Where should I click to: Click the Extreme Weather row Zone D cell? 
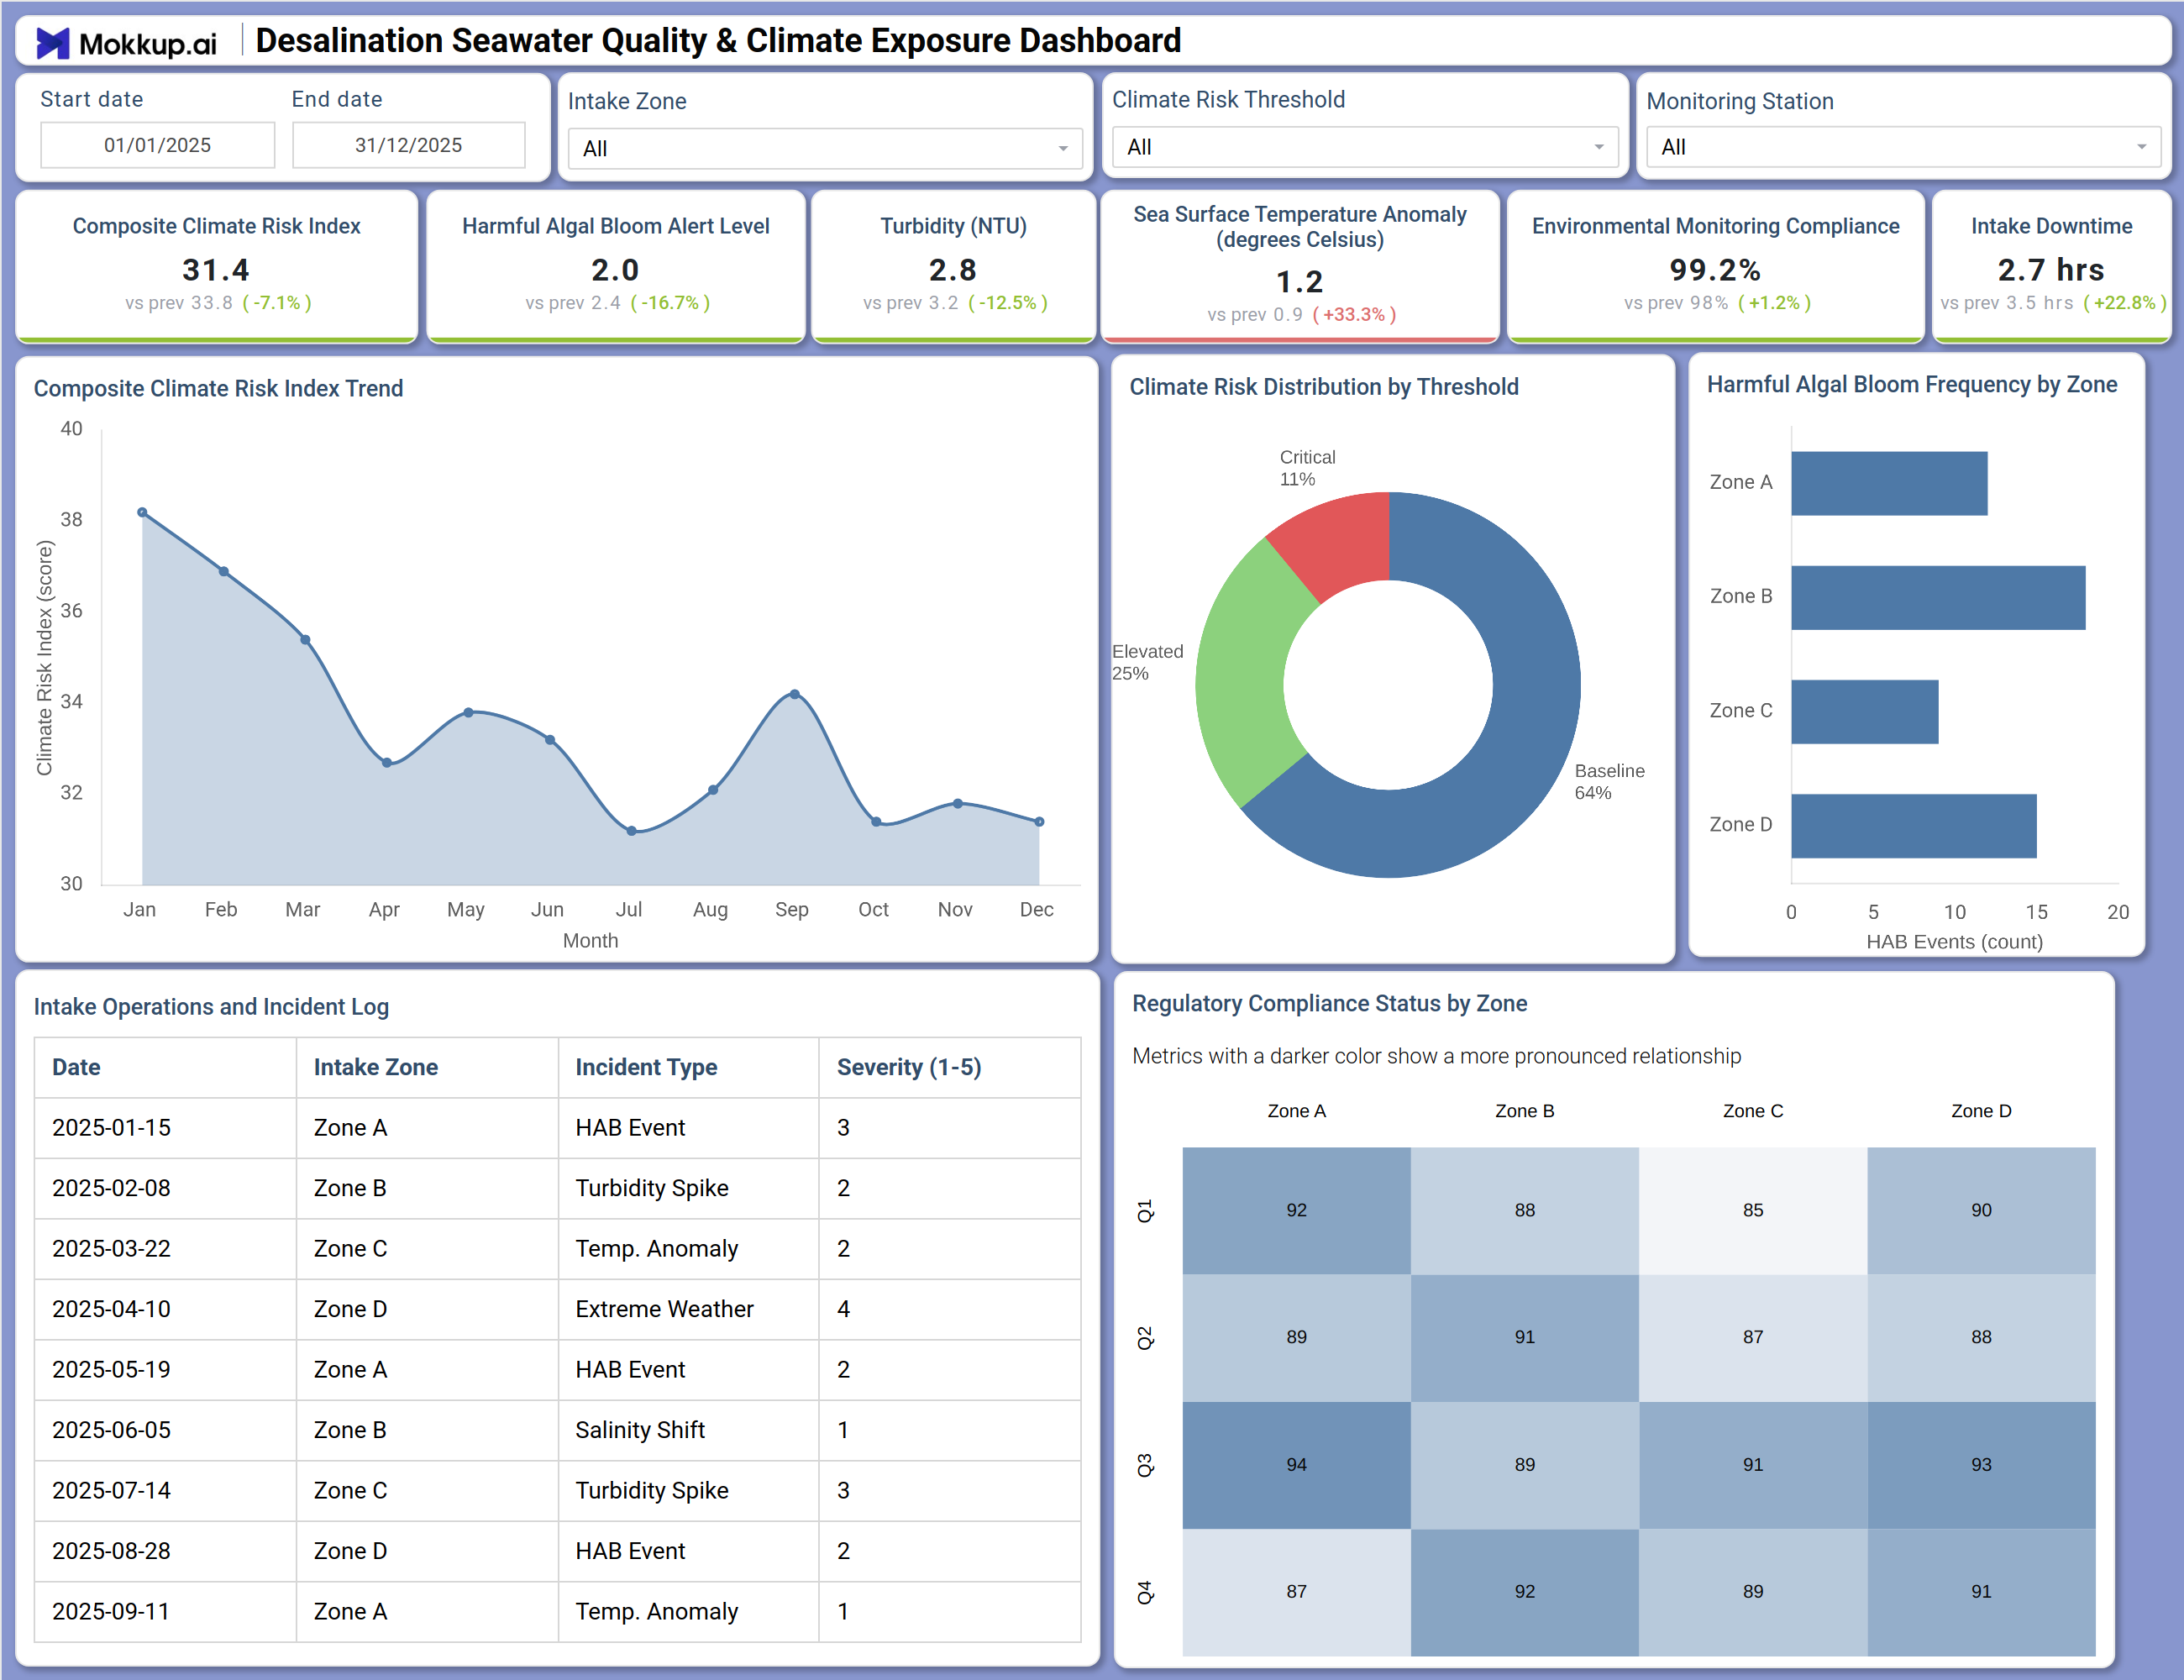pos(427,1309)
